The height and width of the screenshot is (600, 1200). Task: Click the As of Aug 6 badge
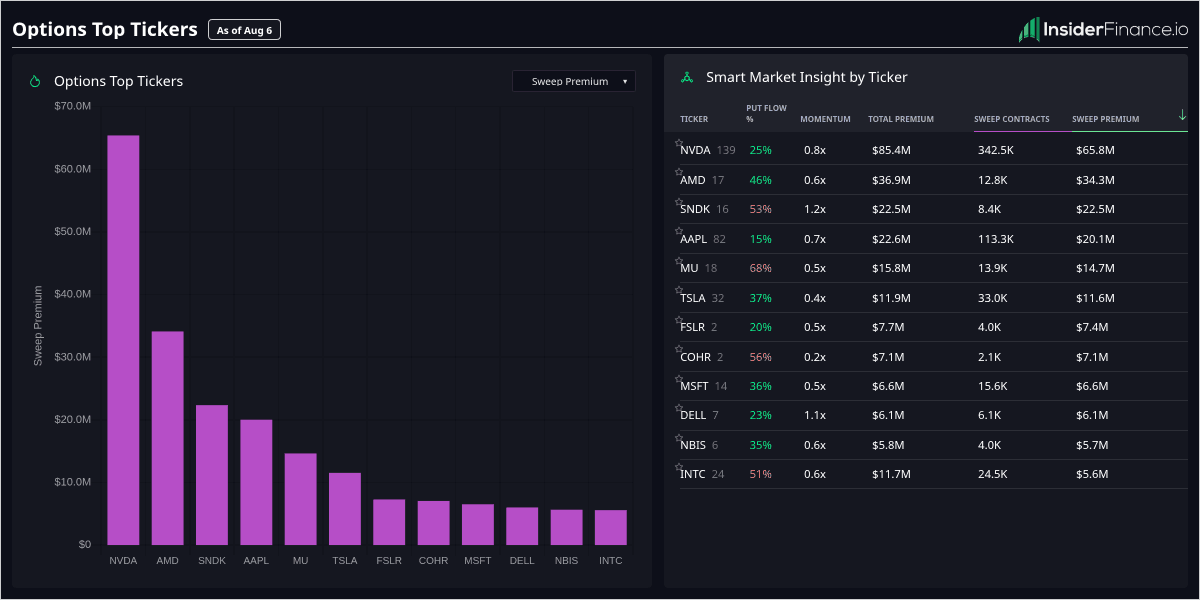[245, 30]
